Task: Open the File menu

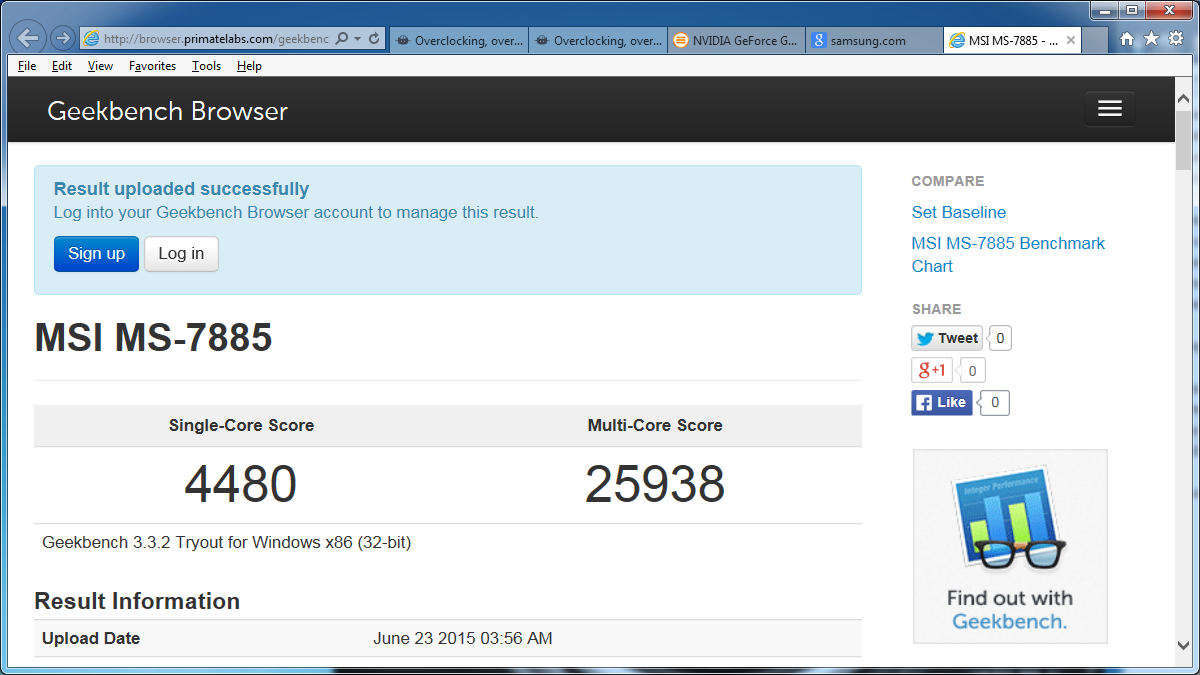Action: [x=27, y=66]
